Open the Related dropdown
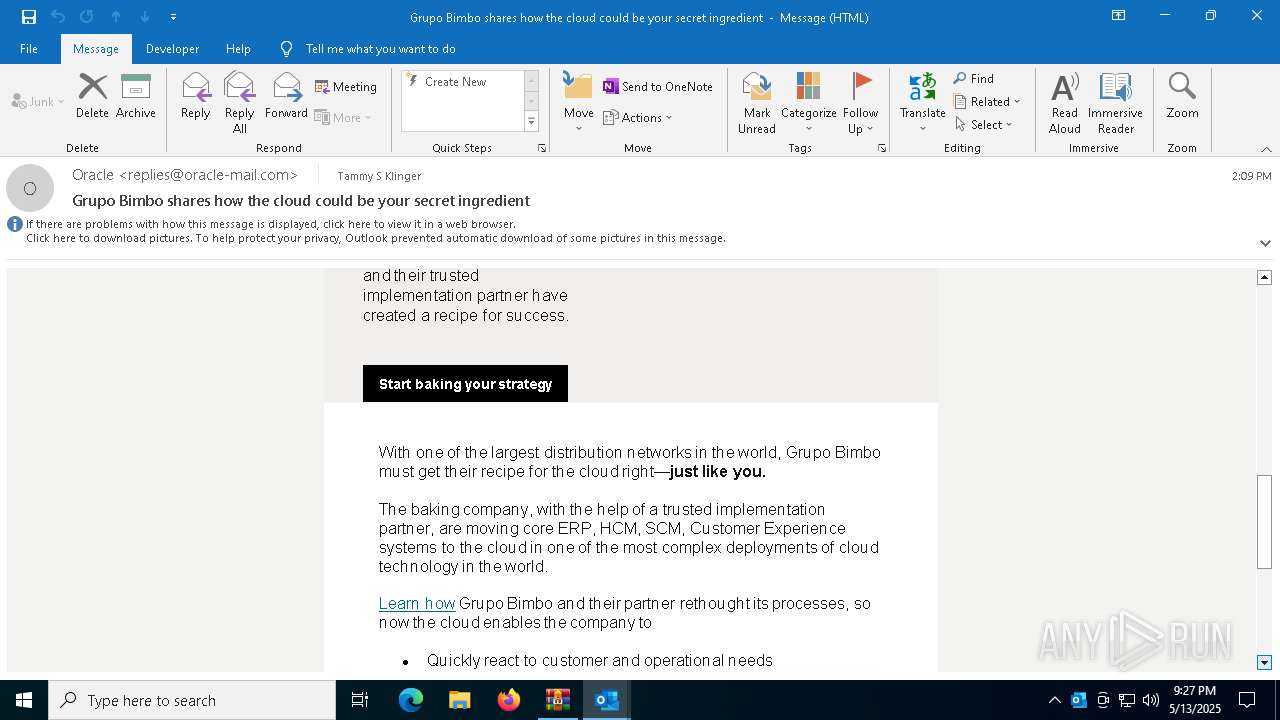This screenshot has width=1280, height=720. (987, 101)
